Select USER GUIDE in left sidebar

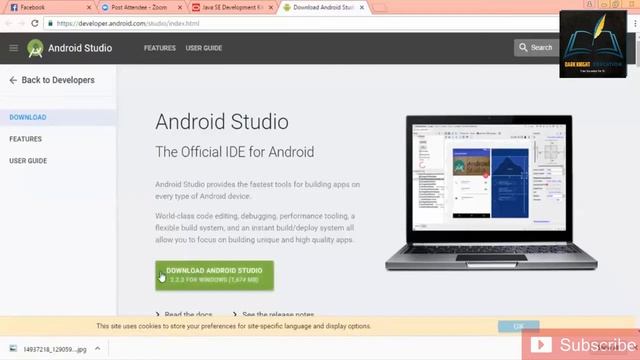28,160
